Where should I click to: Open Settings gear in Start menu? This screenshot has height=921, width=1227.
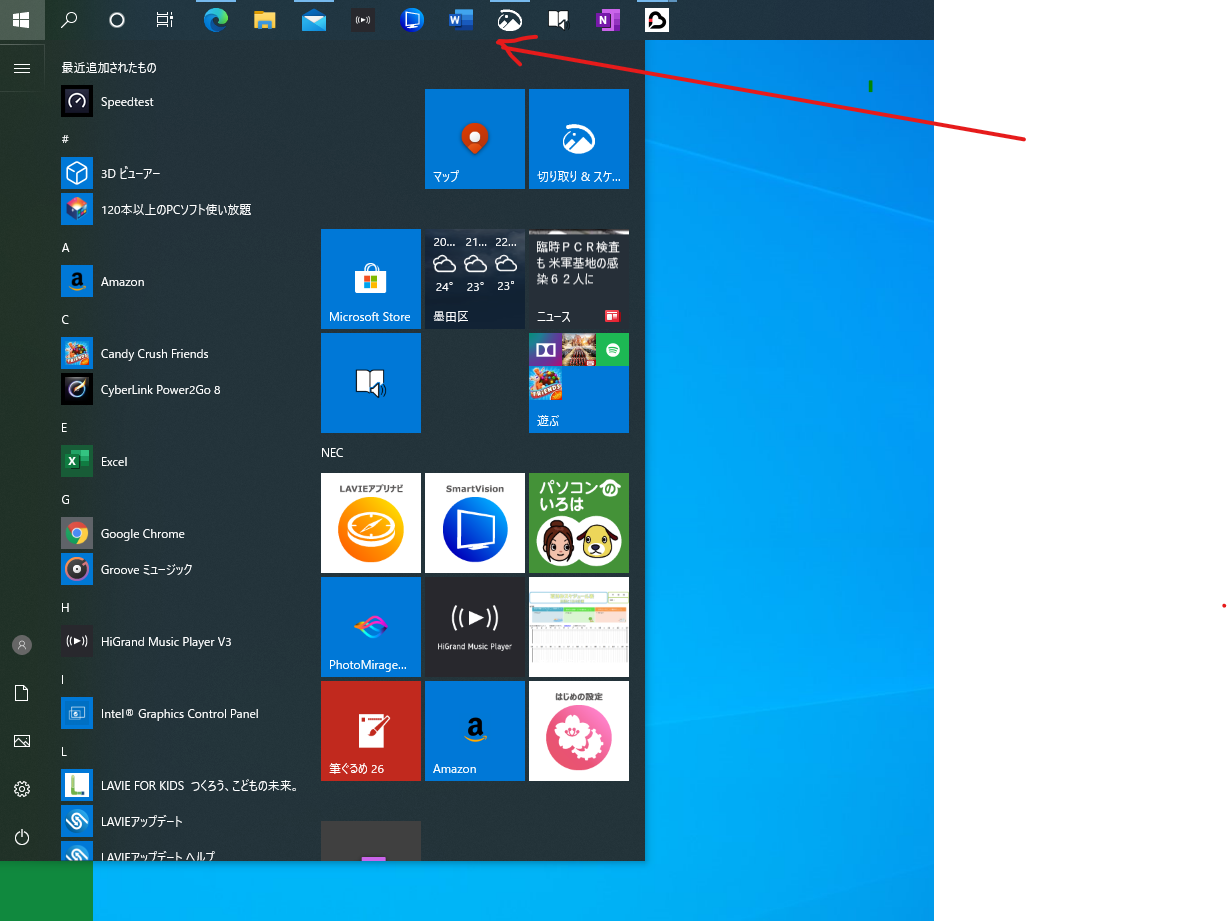(22, 789)
